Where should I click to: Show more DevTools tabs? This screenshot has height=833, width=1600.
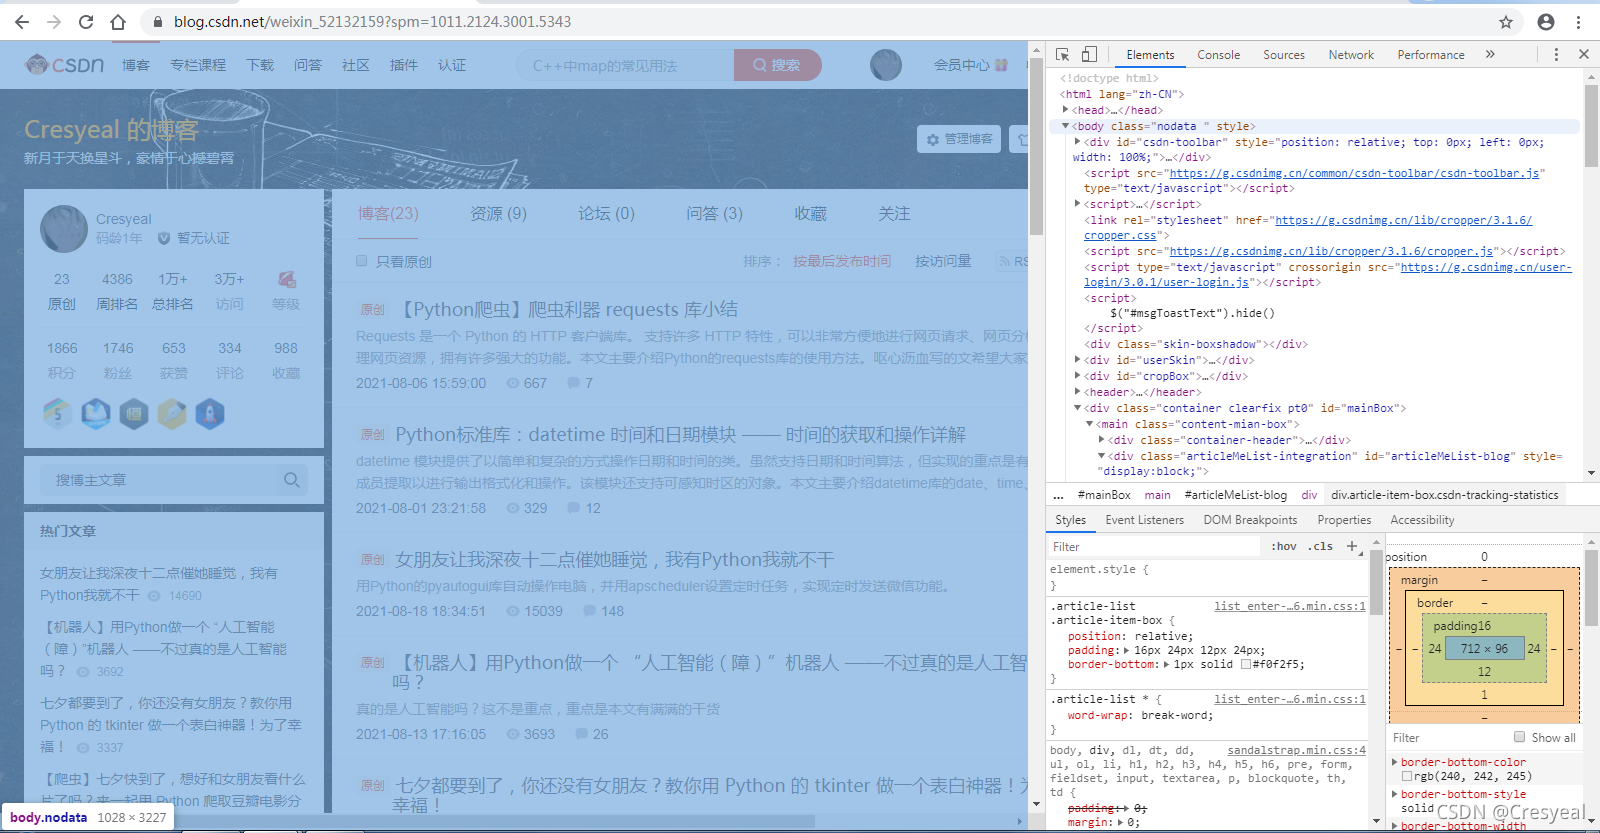(x=1490, y=54)
